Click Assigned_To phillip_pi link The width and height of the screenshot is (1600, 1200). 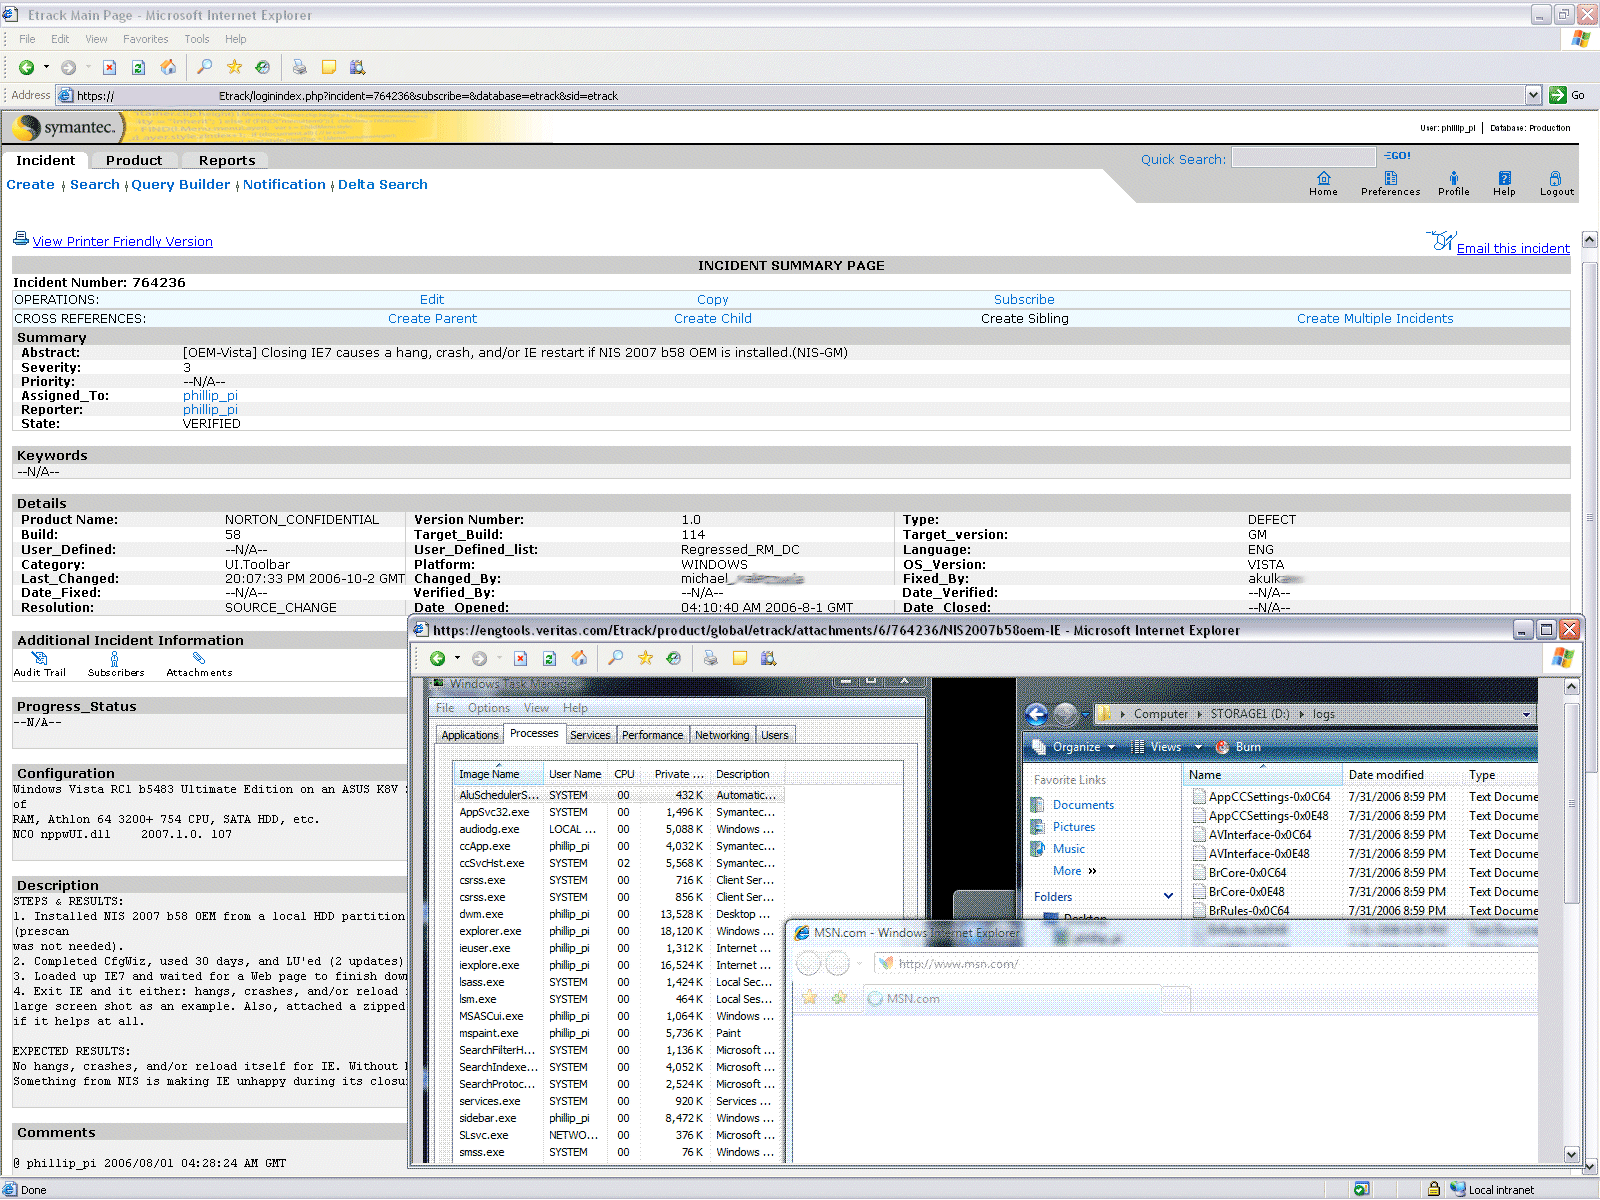coord(210,395)
